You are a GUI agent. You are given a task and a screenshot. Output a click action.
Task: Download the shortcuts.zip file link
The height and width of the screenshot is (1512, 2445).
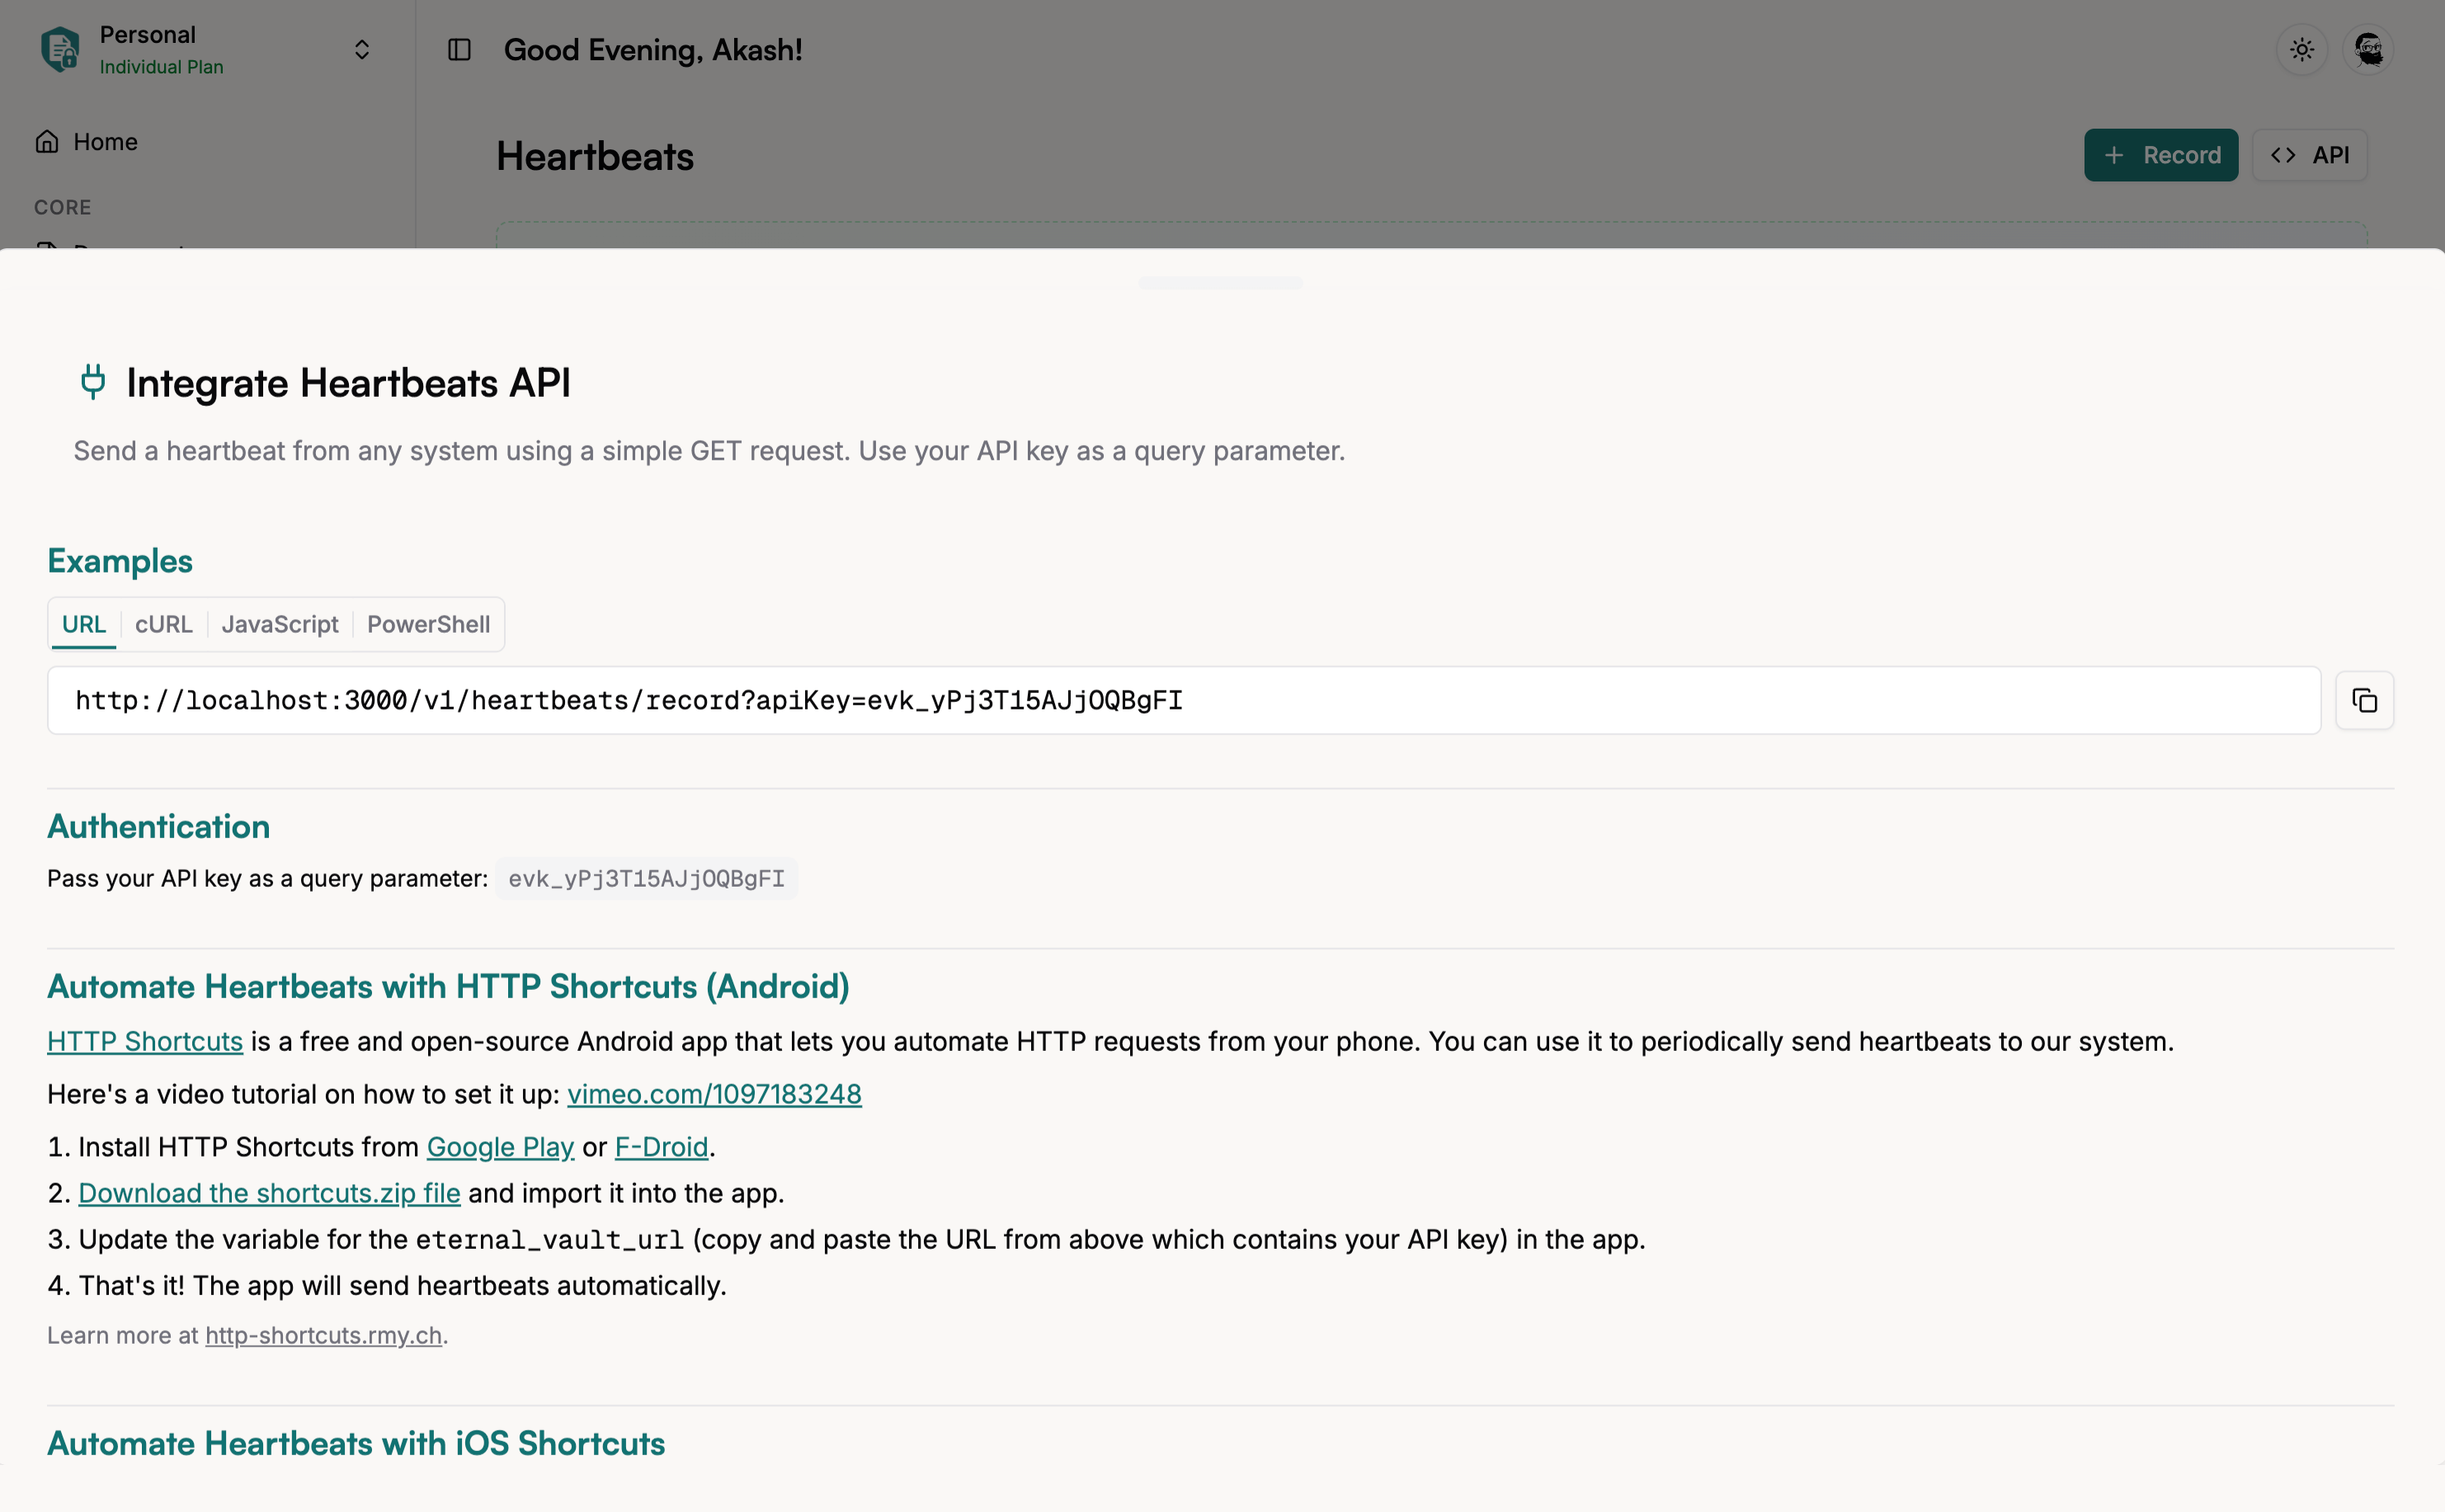pyautogui.click(x=269, y=1193)
